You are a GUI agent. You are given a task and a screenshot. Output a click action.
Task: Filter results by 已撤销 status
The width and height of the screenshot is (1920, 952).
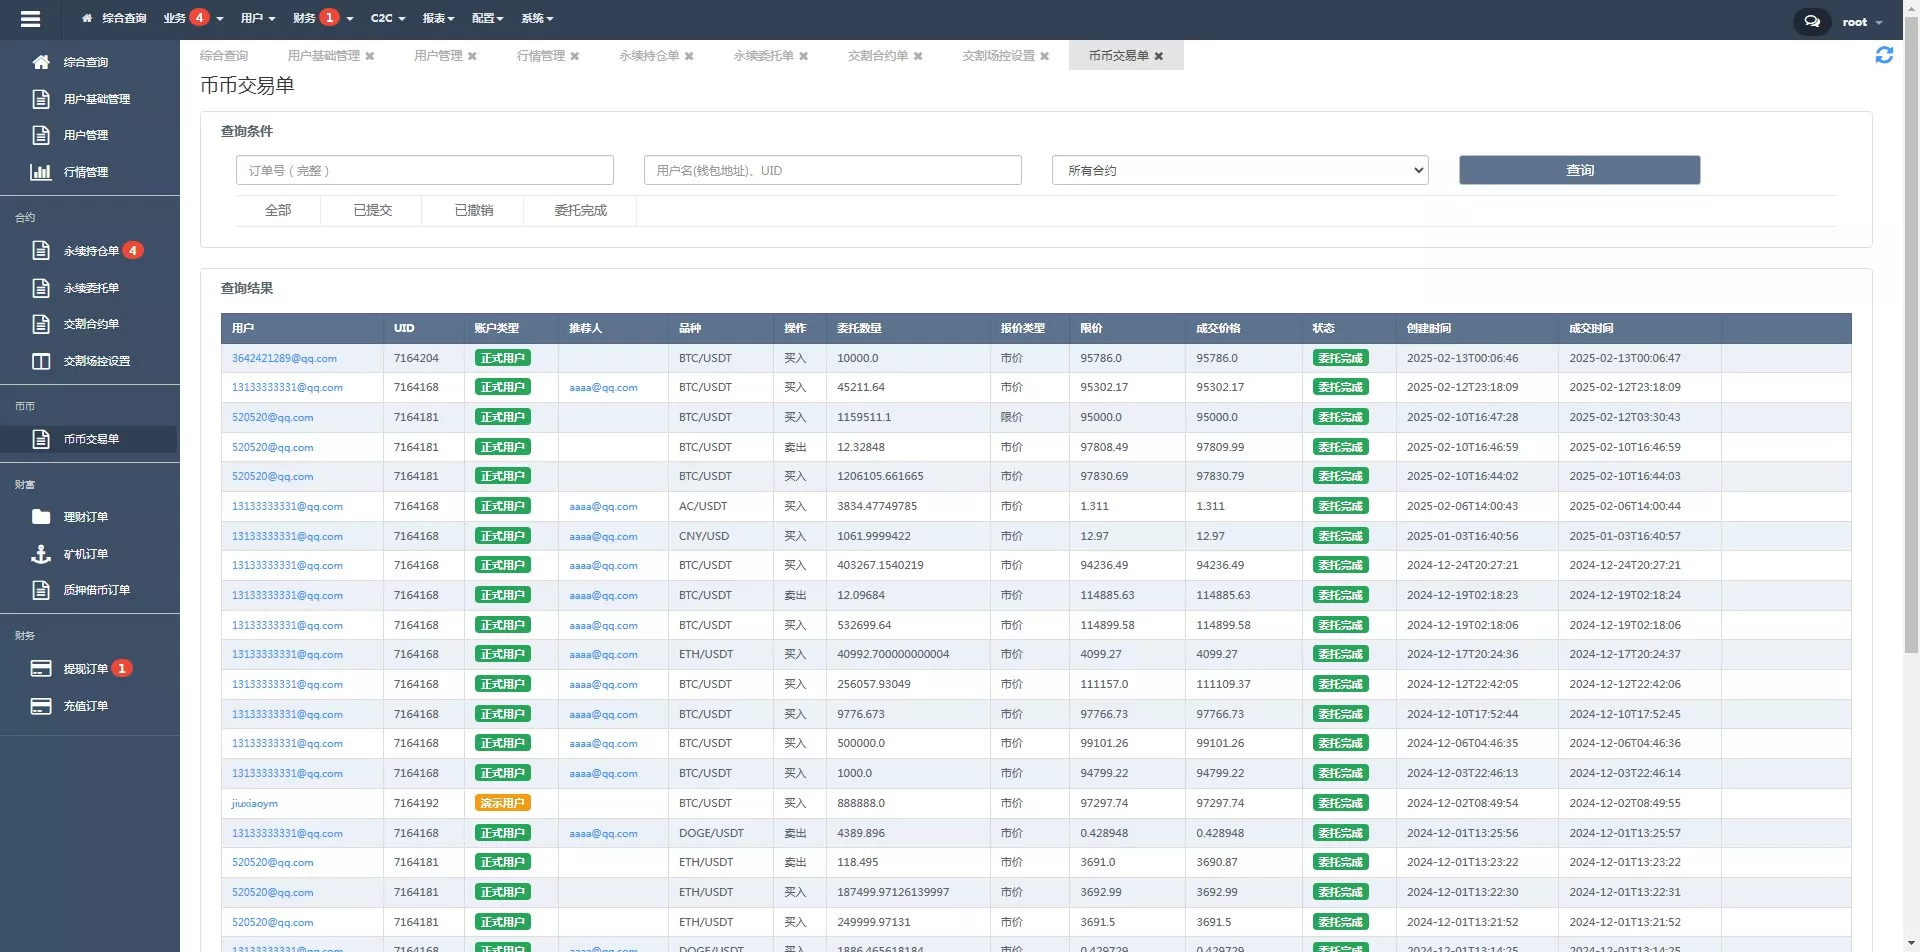[471, 210]
